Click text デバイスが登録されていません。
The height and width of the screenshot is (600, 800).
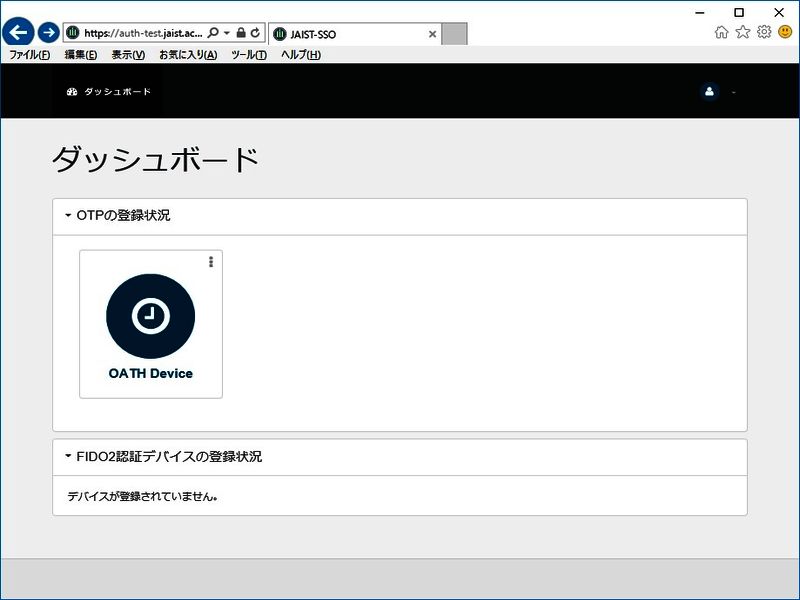coord(142,496)
